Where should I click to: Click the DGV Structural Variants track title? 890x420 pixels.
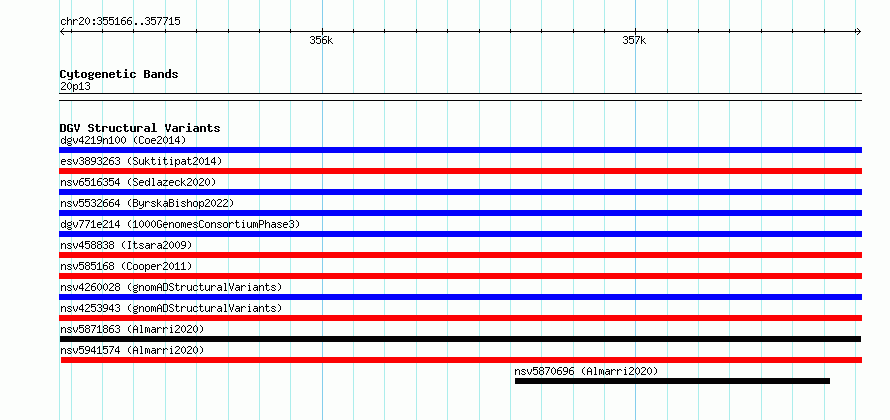[140, 128]
